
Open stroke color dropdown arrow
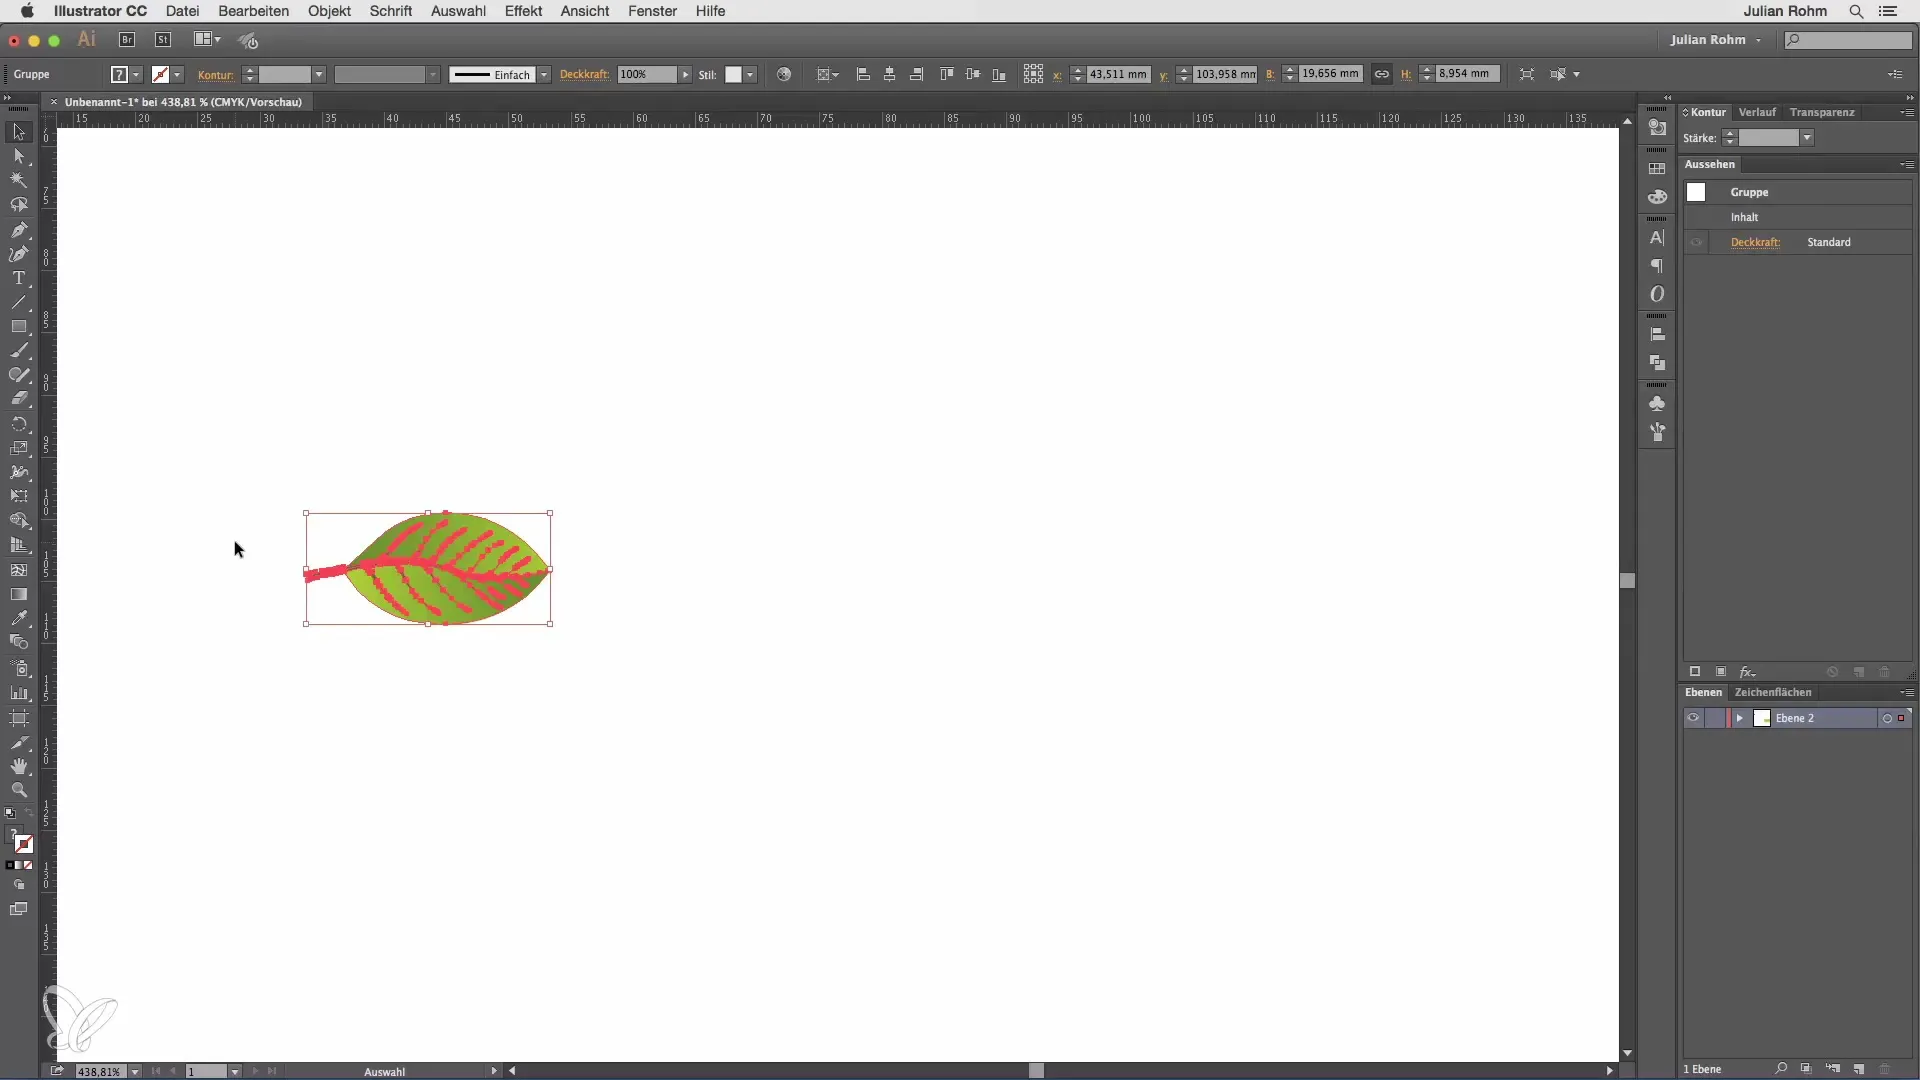pyautogui.click(x=177, y=75)
